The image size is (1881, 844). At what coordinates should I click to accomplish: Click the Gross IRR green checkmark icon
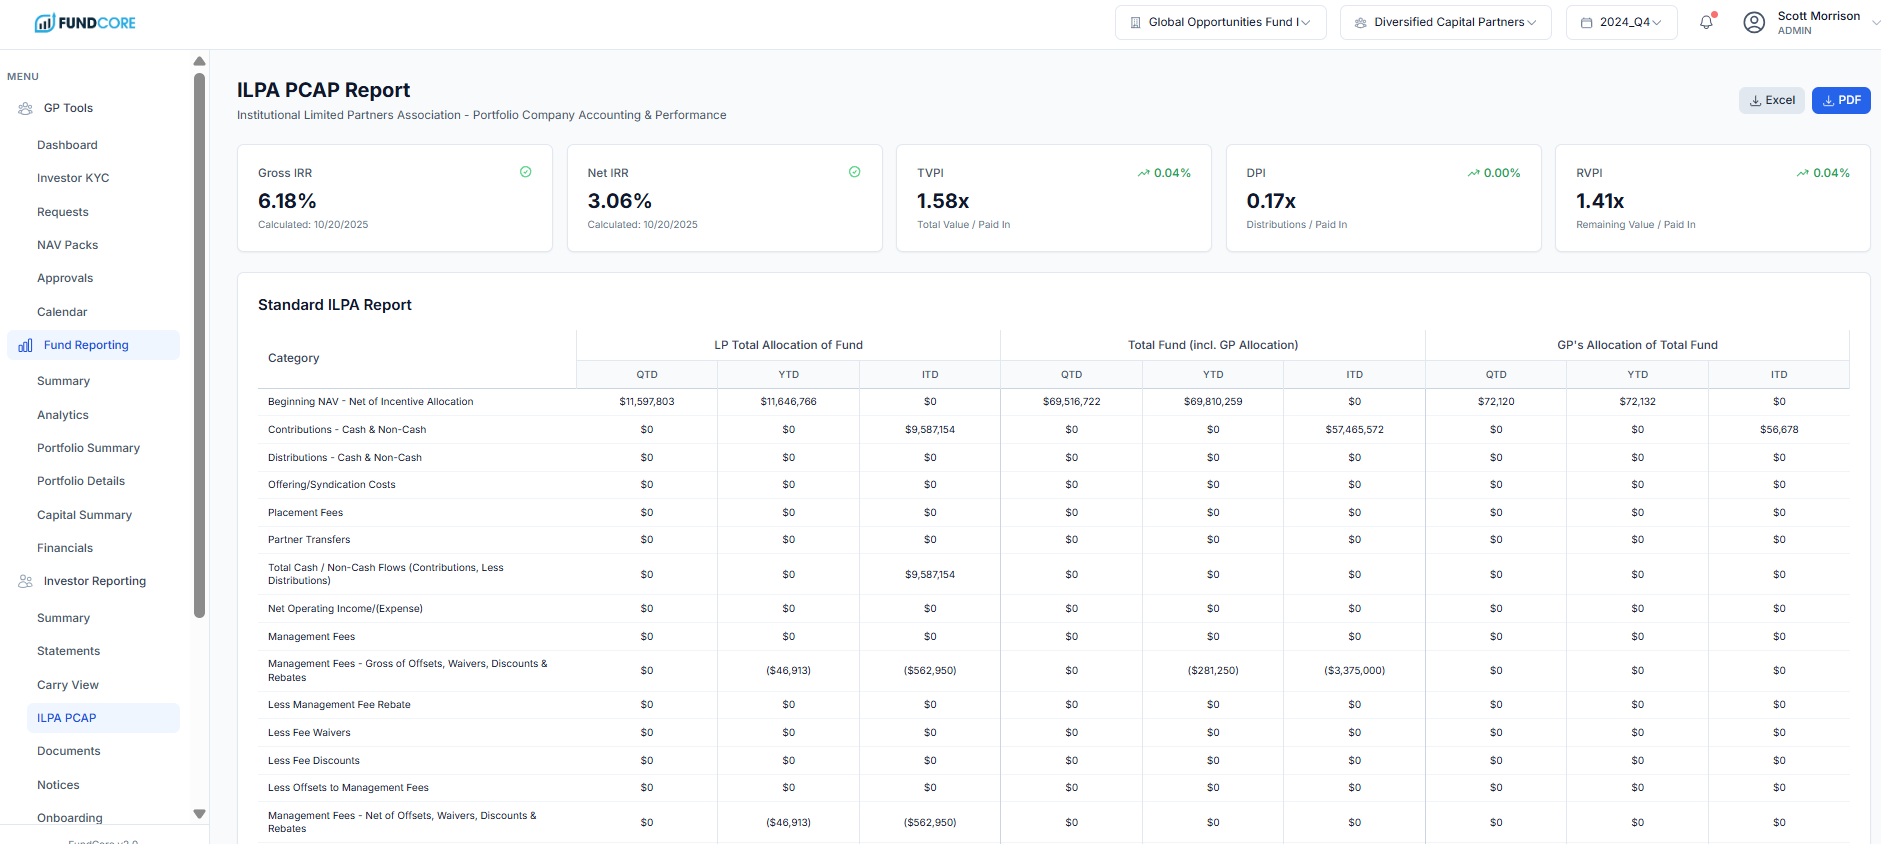point(525,172)
